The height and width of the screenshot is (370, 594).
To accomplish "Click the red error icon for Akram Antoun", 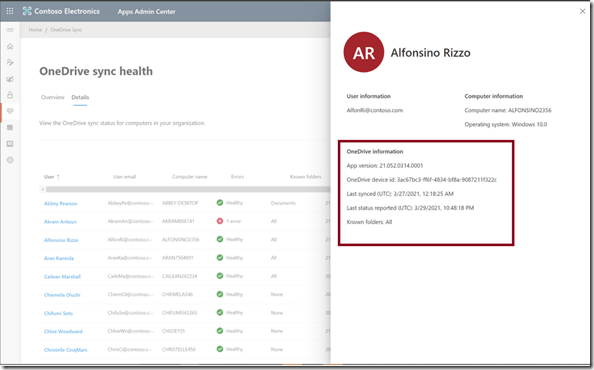I will tap(220, 221).
